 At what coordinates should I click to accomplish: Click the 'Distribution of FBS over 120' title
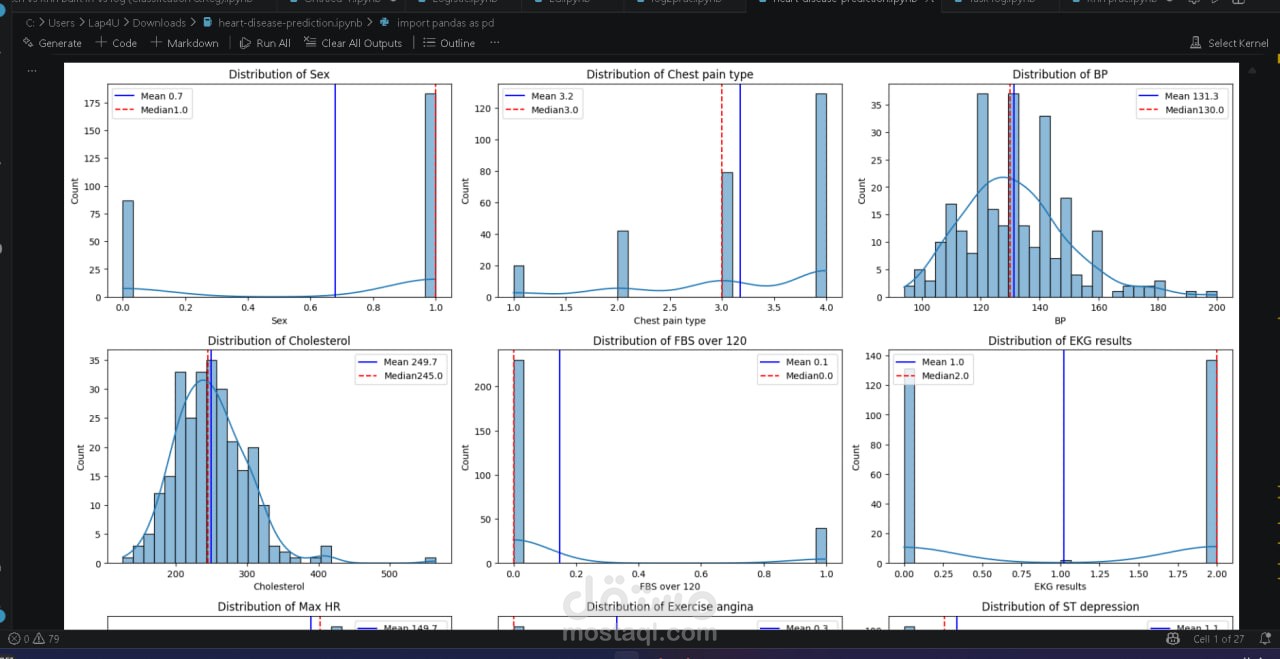click(x=670, y=341)
